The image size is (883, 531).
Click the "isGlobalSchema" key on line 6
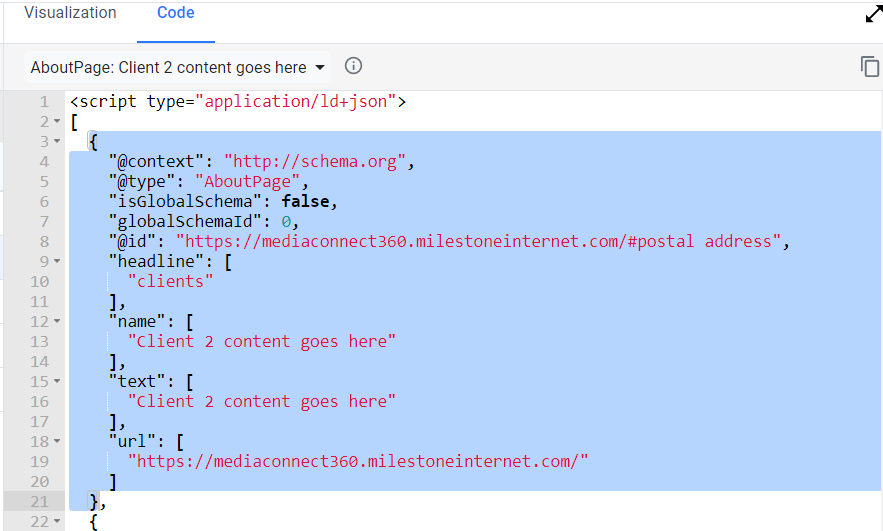[x=185, y=202]
